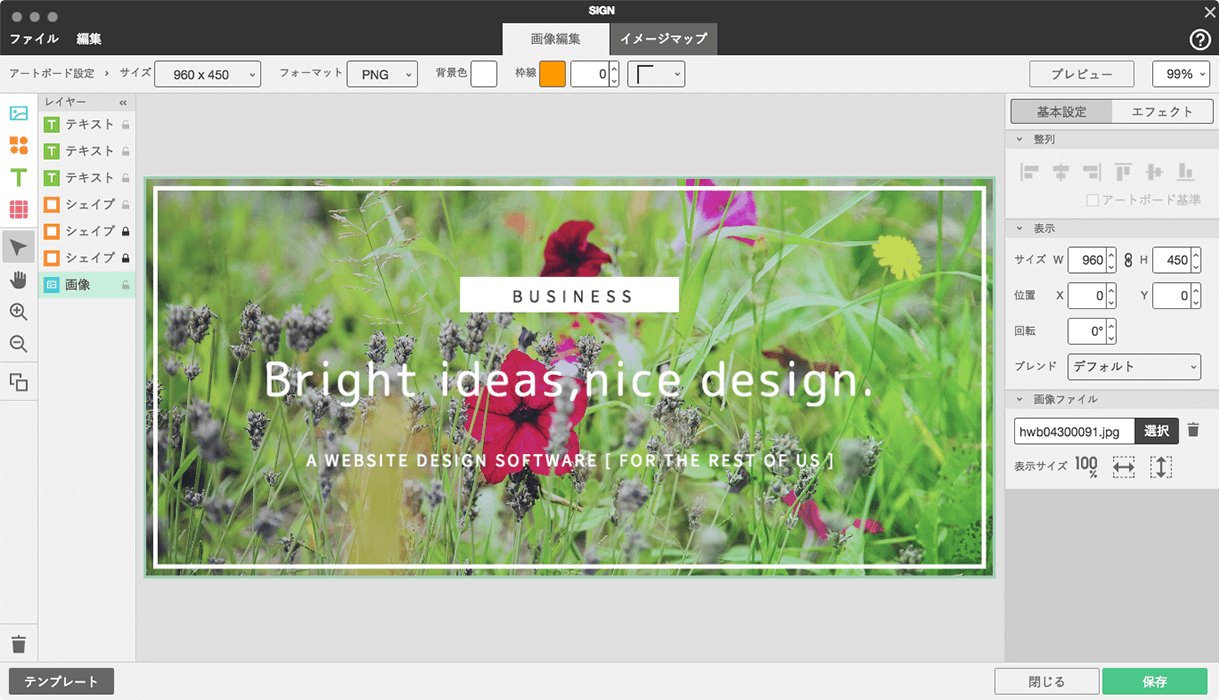
Task: Click the rotation angle input field
Action: [1086, 331]
